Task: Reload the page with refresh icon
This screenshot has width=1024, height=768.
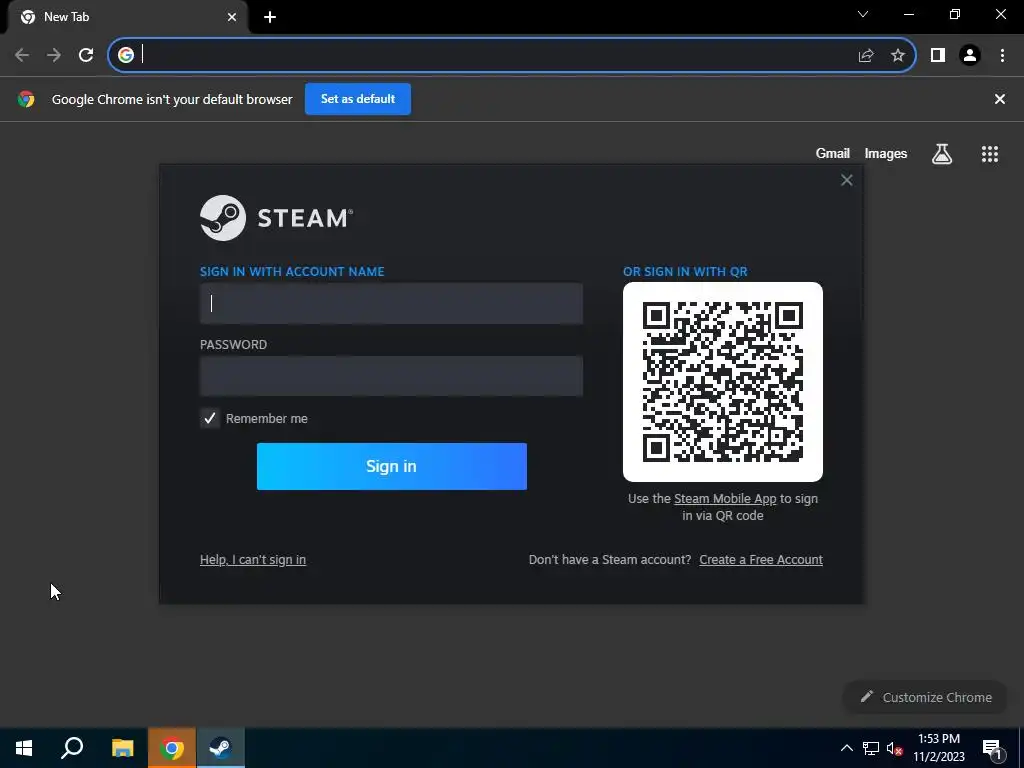Action: [x=86, y=56]
